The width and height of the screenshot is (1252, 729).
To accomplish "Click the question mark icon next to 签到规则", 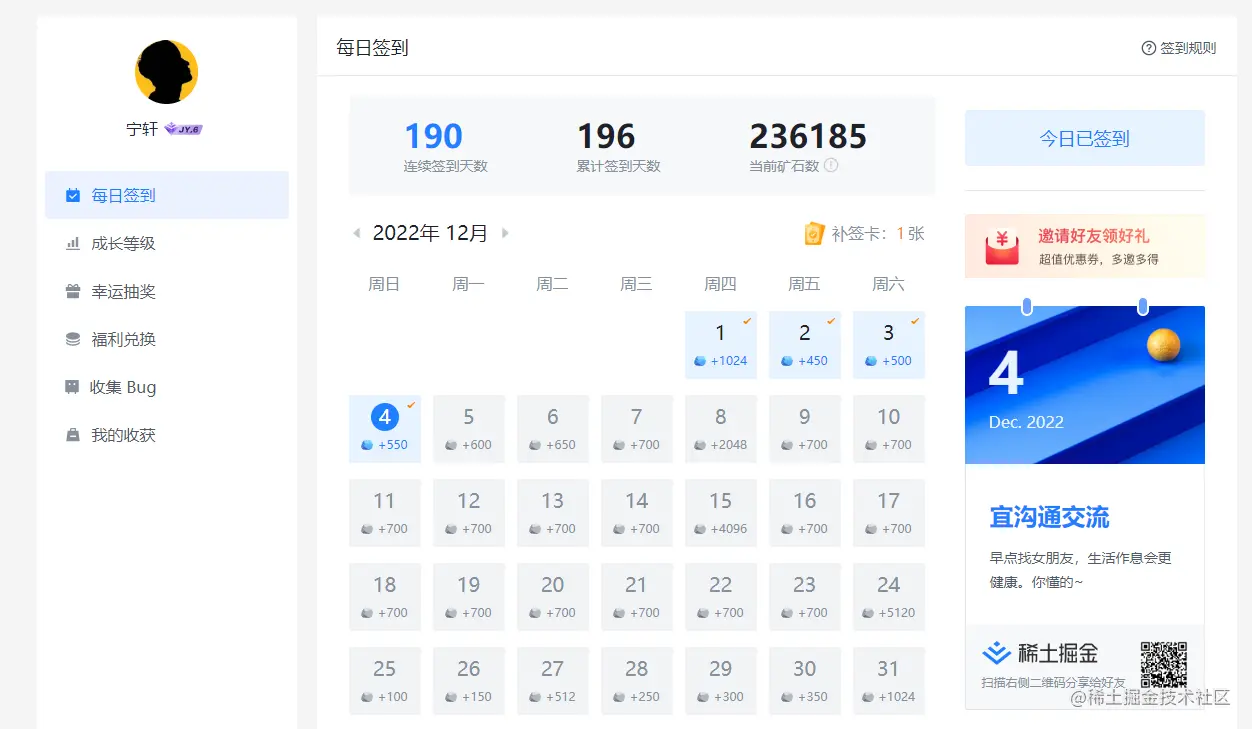I will point(1149,48).
